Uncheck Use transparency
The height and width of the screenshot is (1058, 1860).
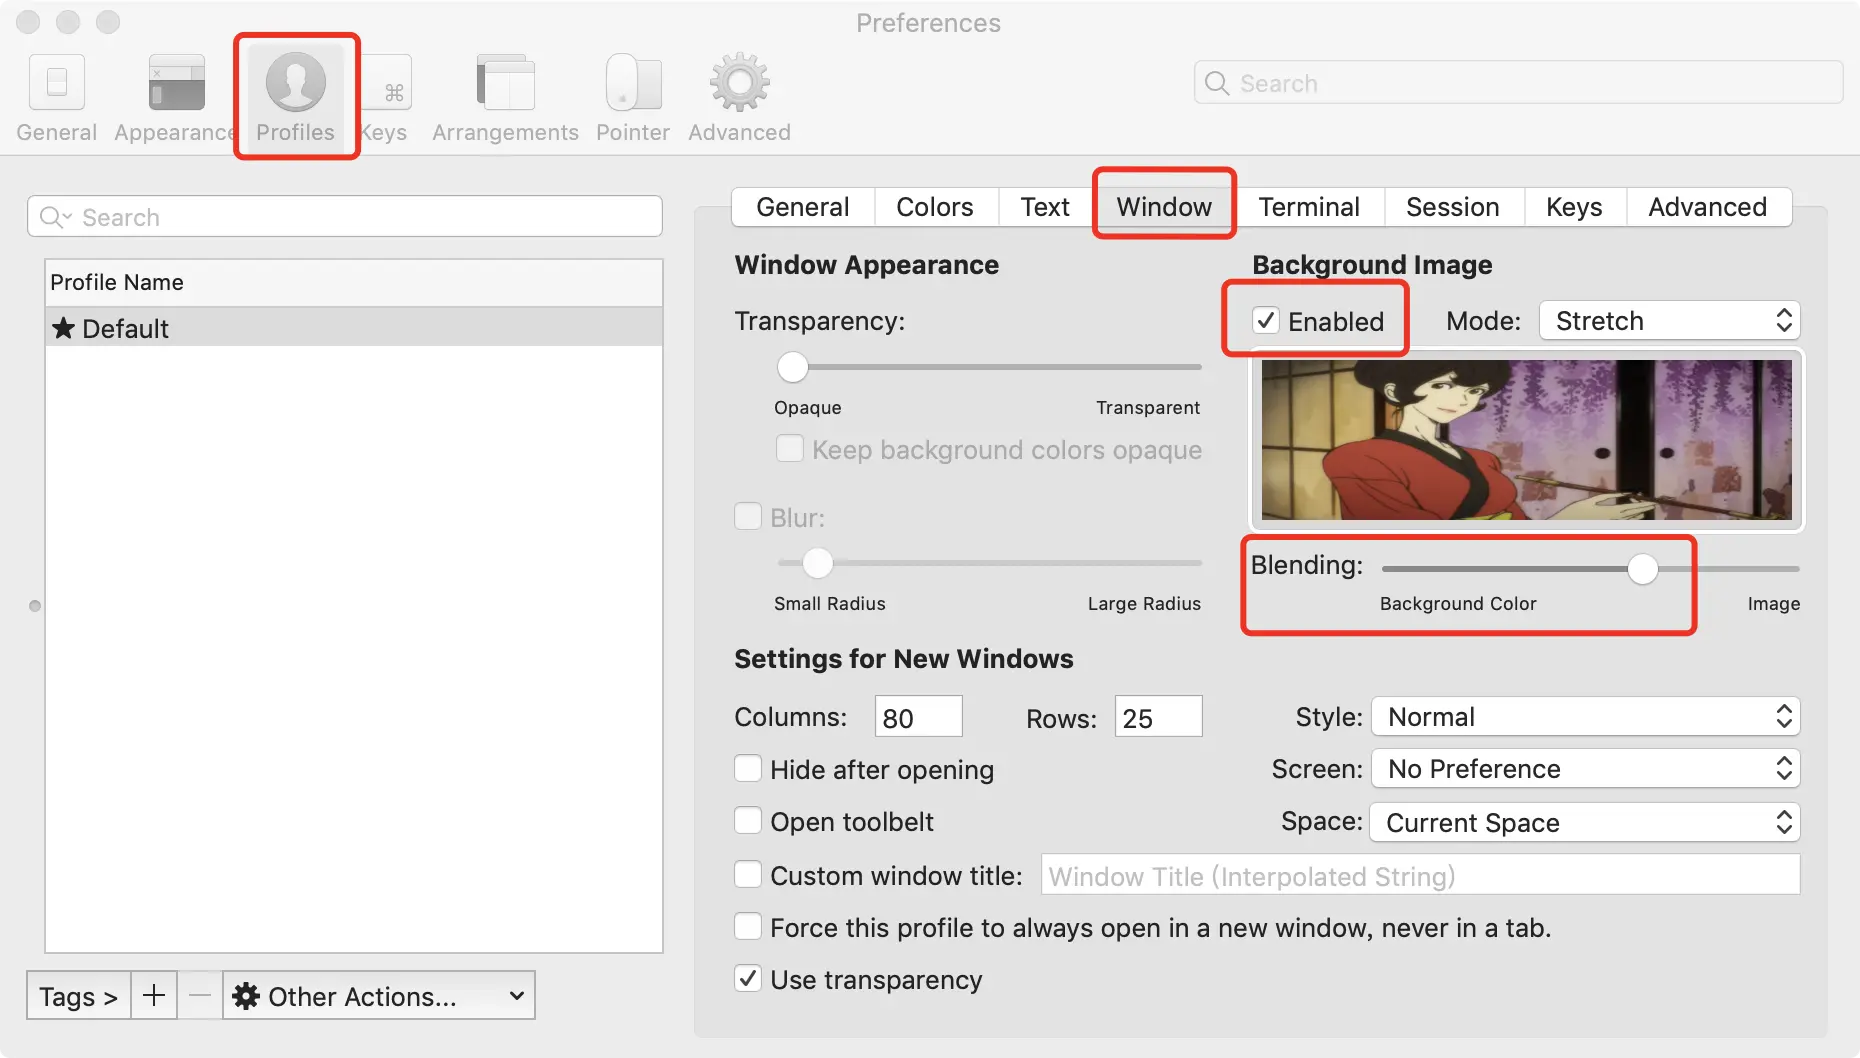point(748,978)
